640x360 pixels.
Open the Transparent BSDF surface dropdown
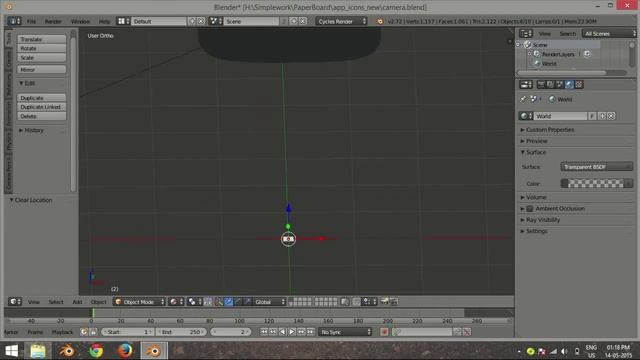[x=597, y=167]
